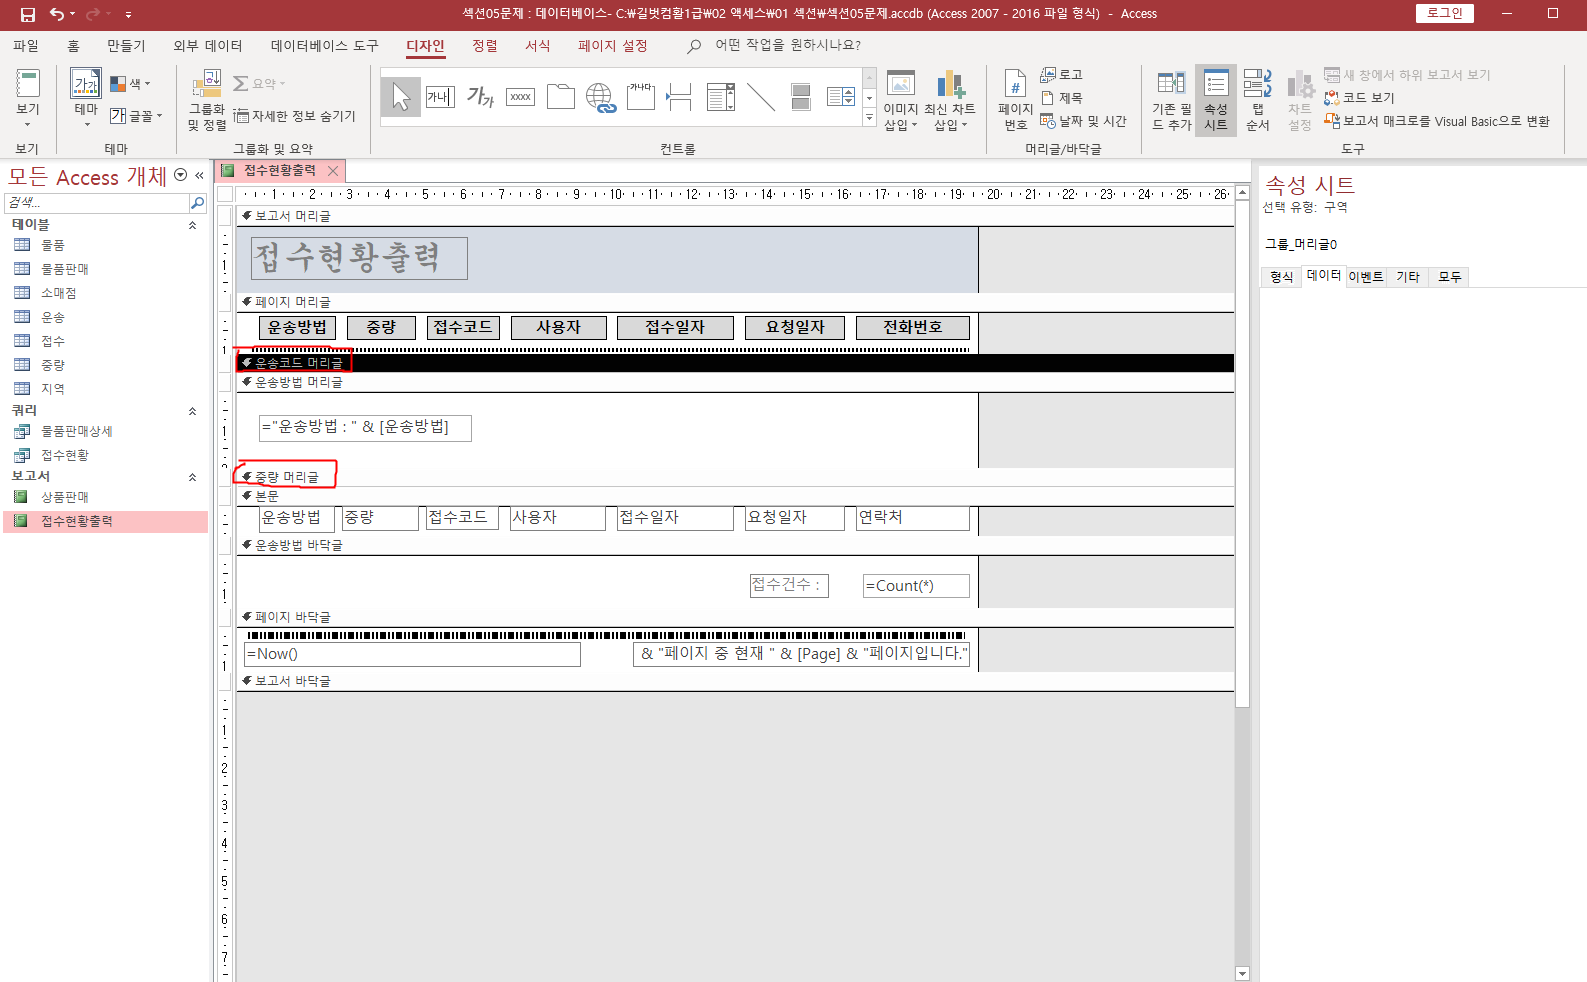Select the Button control with xxxx icon
1587x982 pixels.
coord(520,97)
